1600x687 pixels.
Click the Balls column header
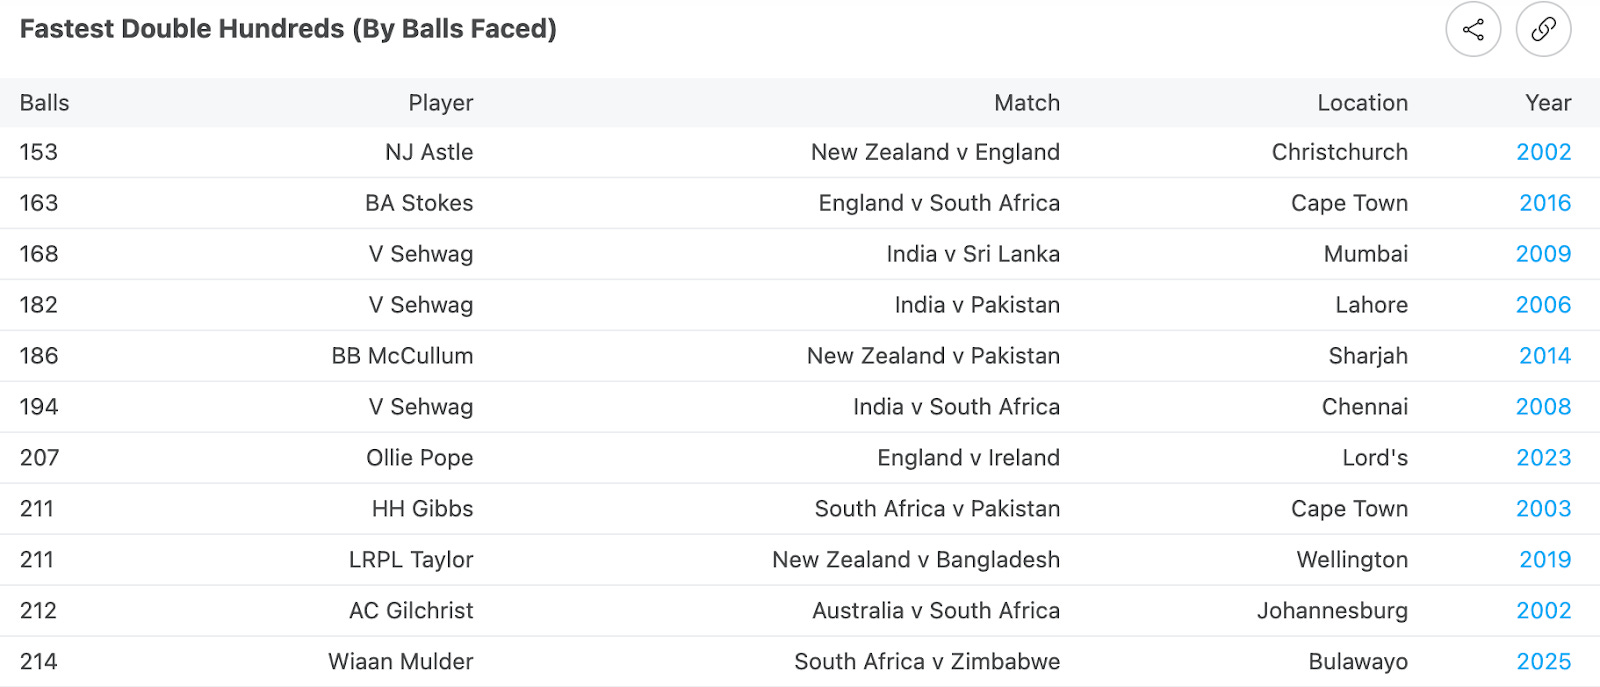pyautogui.click(x=45, y=103)
